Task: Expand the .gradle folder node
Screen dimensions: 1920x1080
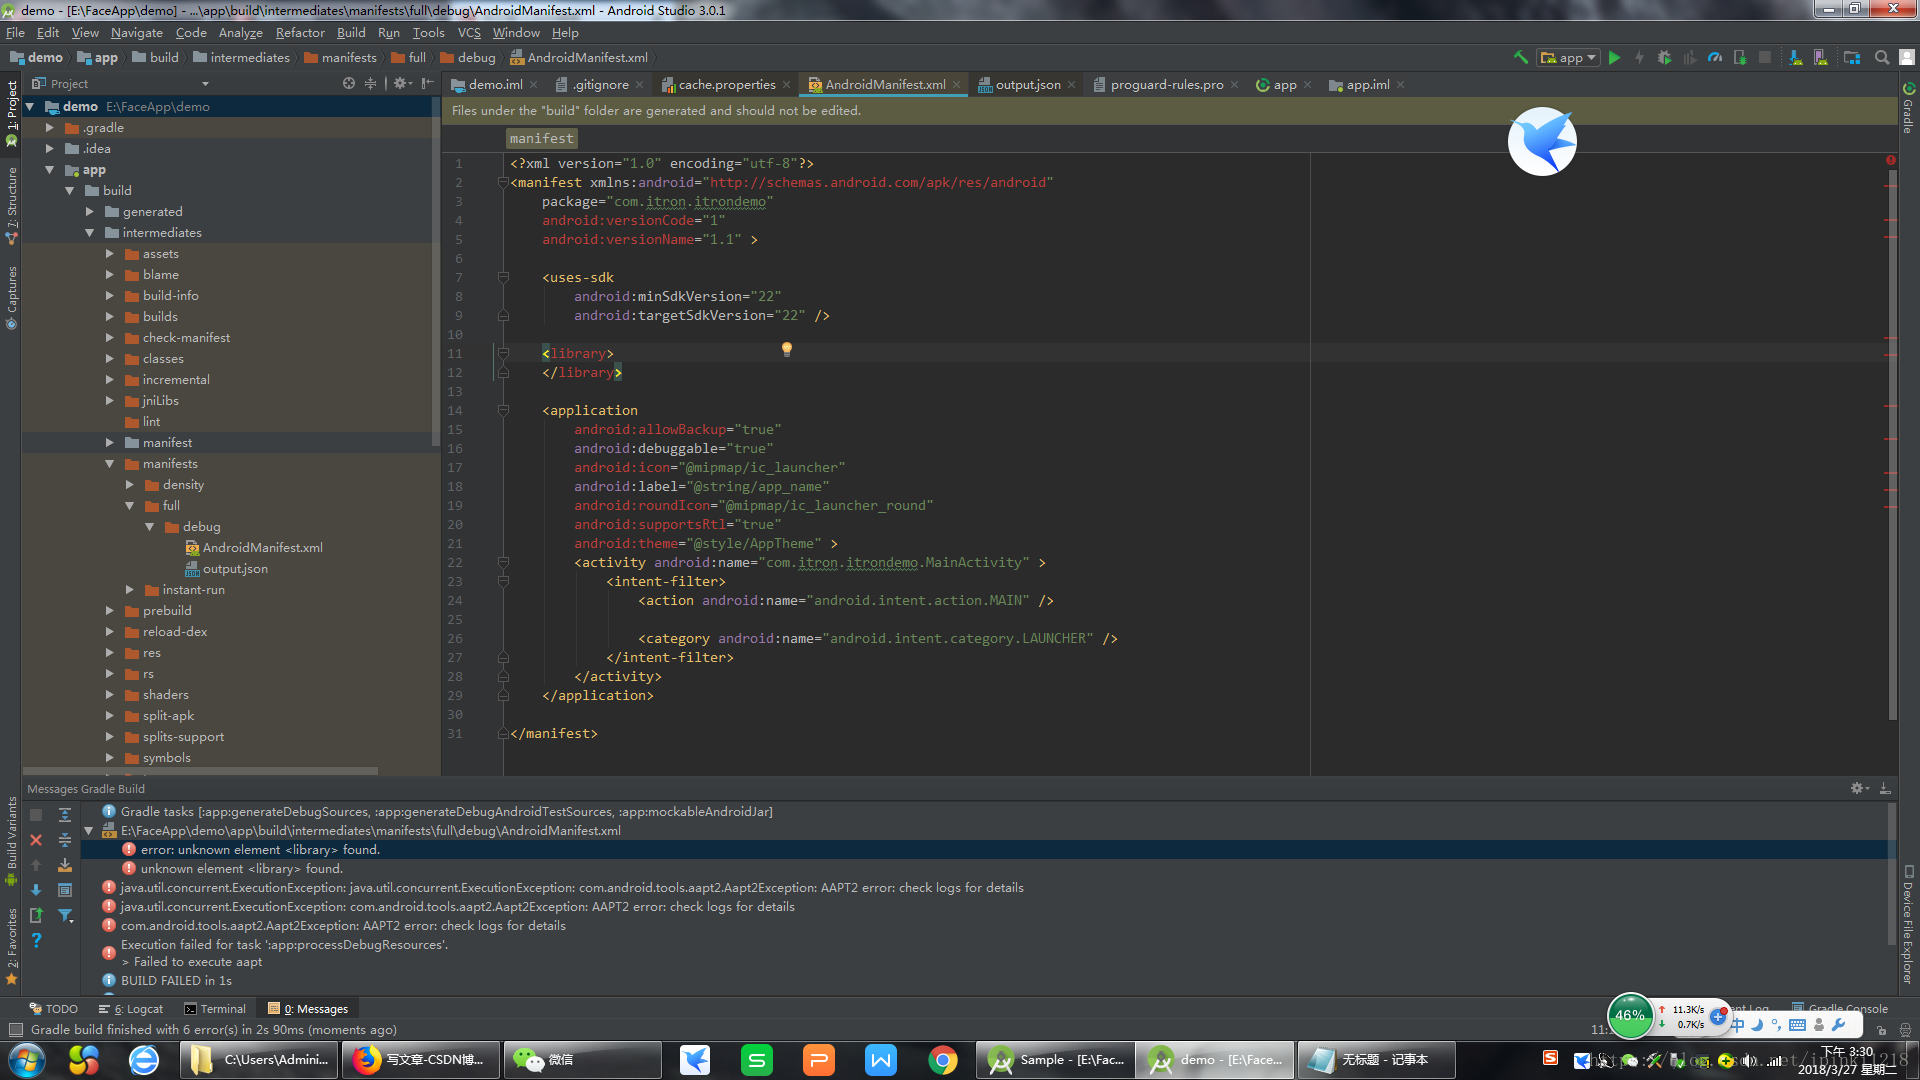Action: coord(49,128)
